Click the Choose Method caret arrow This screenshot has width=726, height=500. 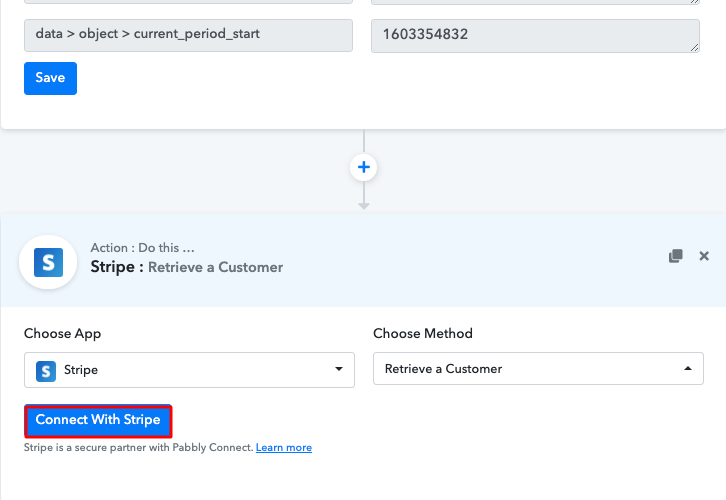pyautogui.click(x=688, y=369)
